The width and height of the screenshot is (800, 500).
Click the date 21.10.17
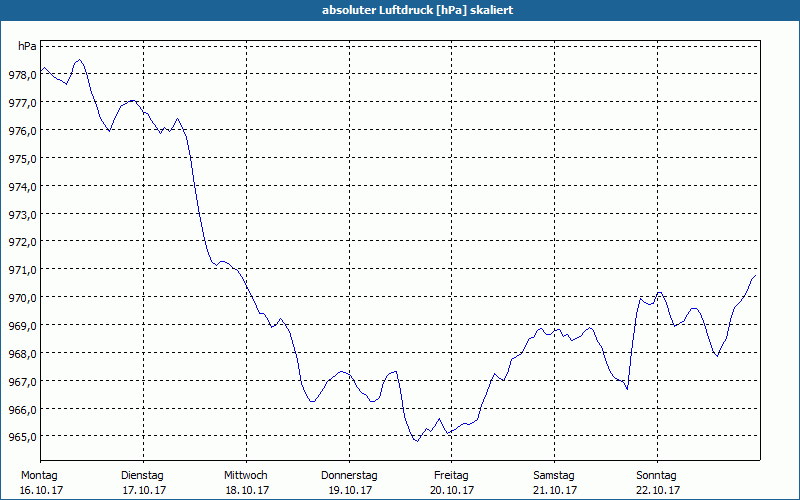click(x=555, y=490)
